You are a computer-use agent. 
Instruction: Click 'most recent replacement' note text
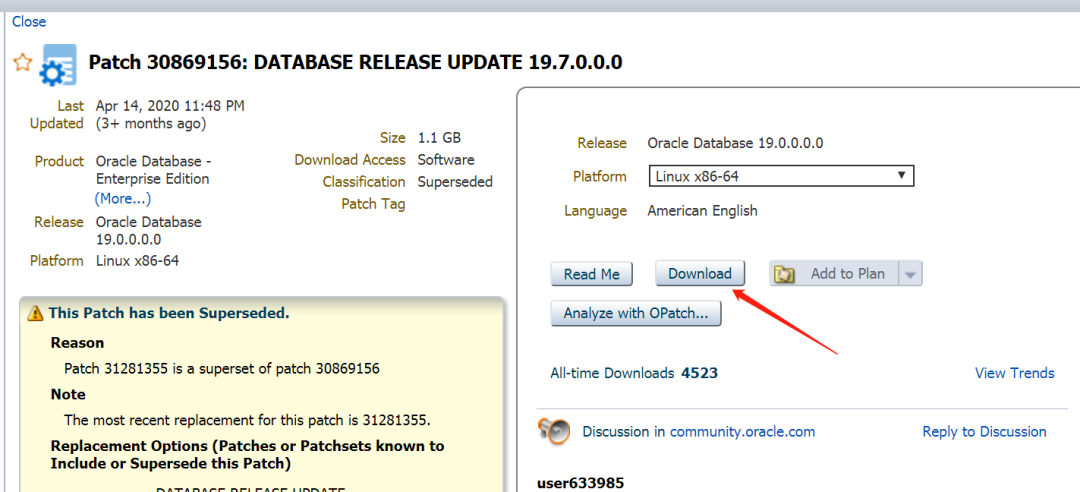click(x=248, y=420)
